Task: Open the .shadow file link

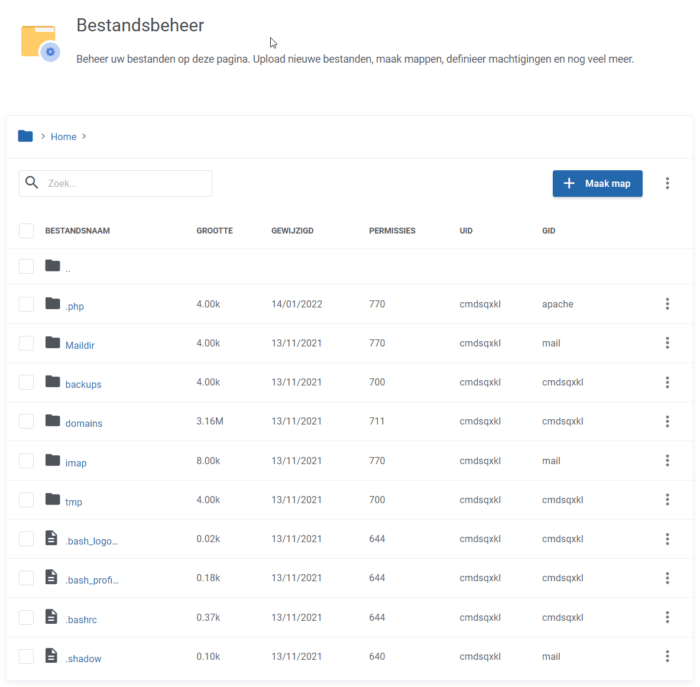Action: [x=83, y=659]
